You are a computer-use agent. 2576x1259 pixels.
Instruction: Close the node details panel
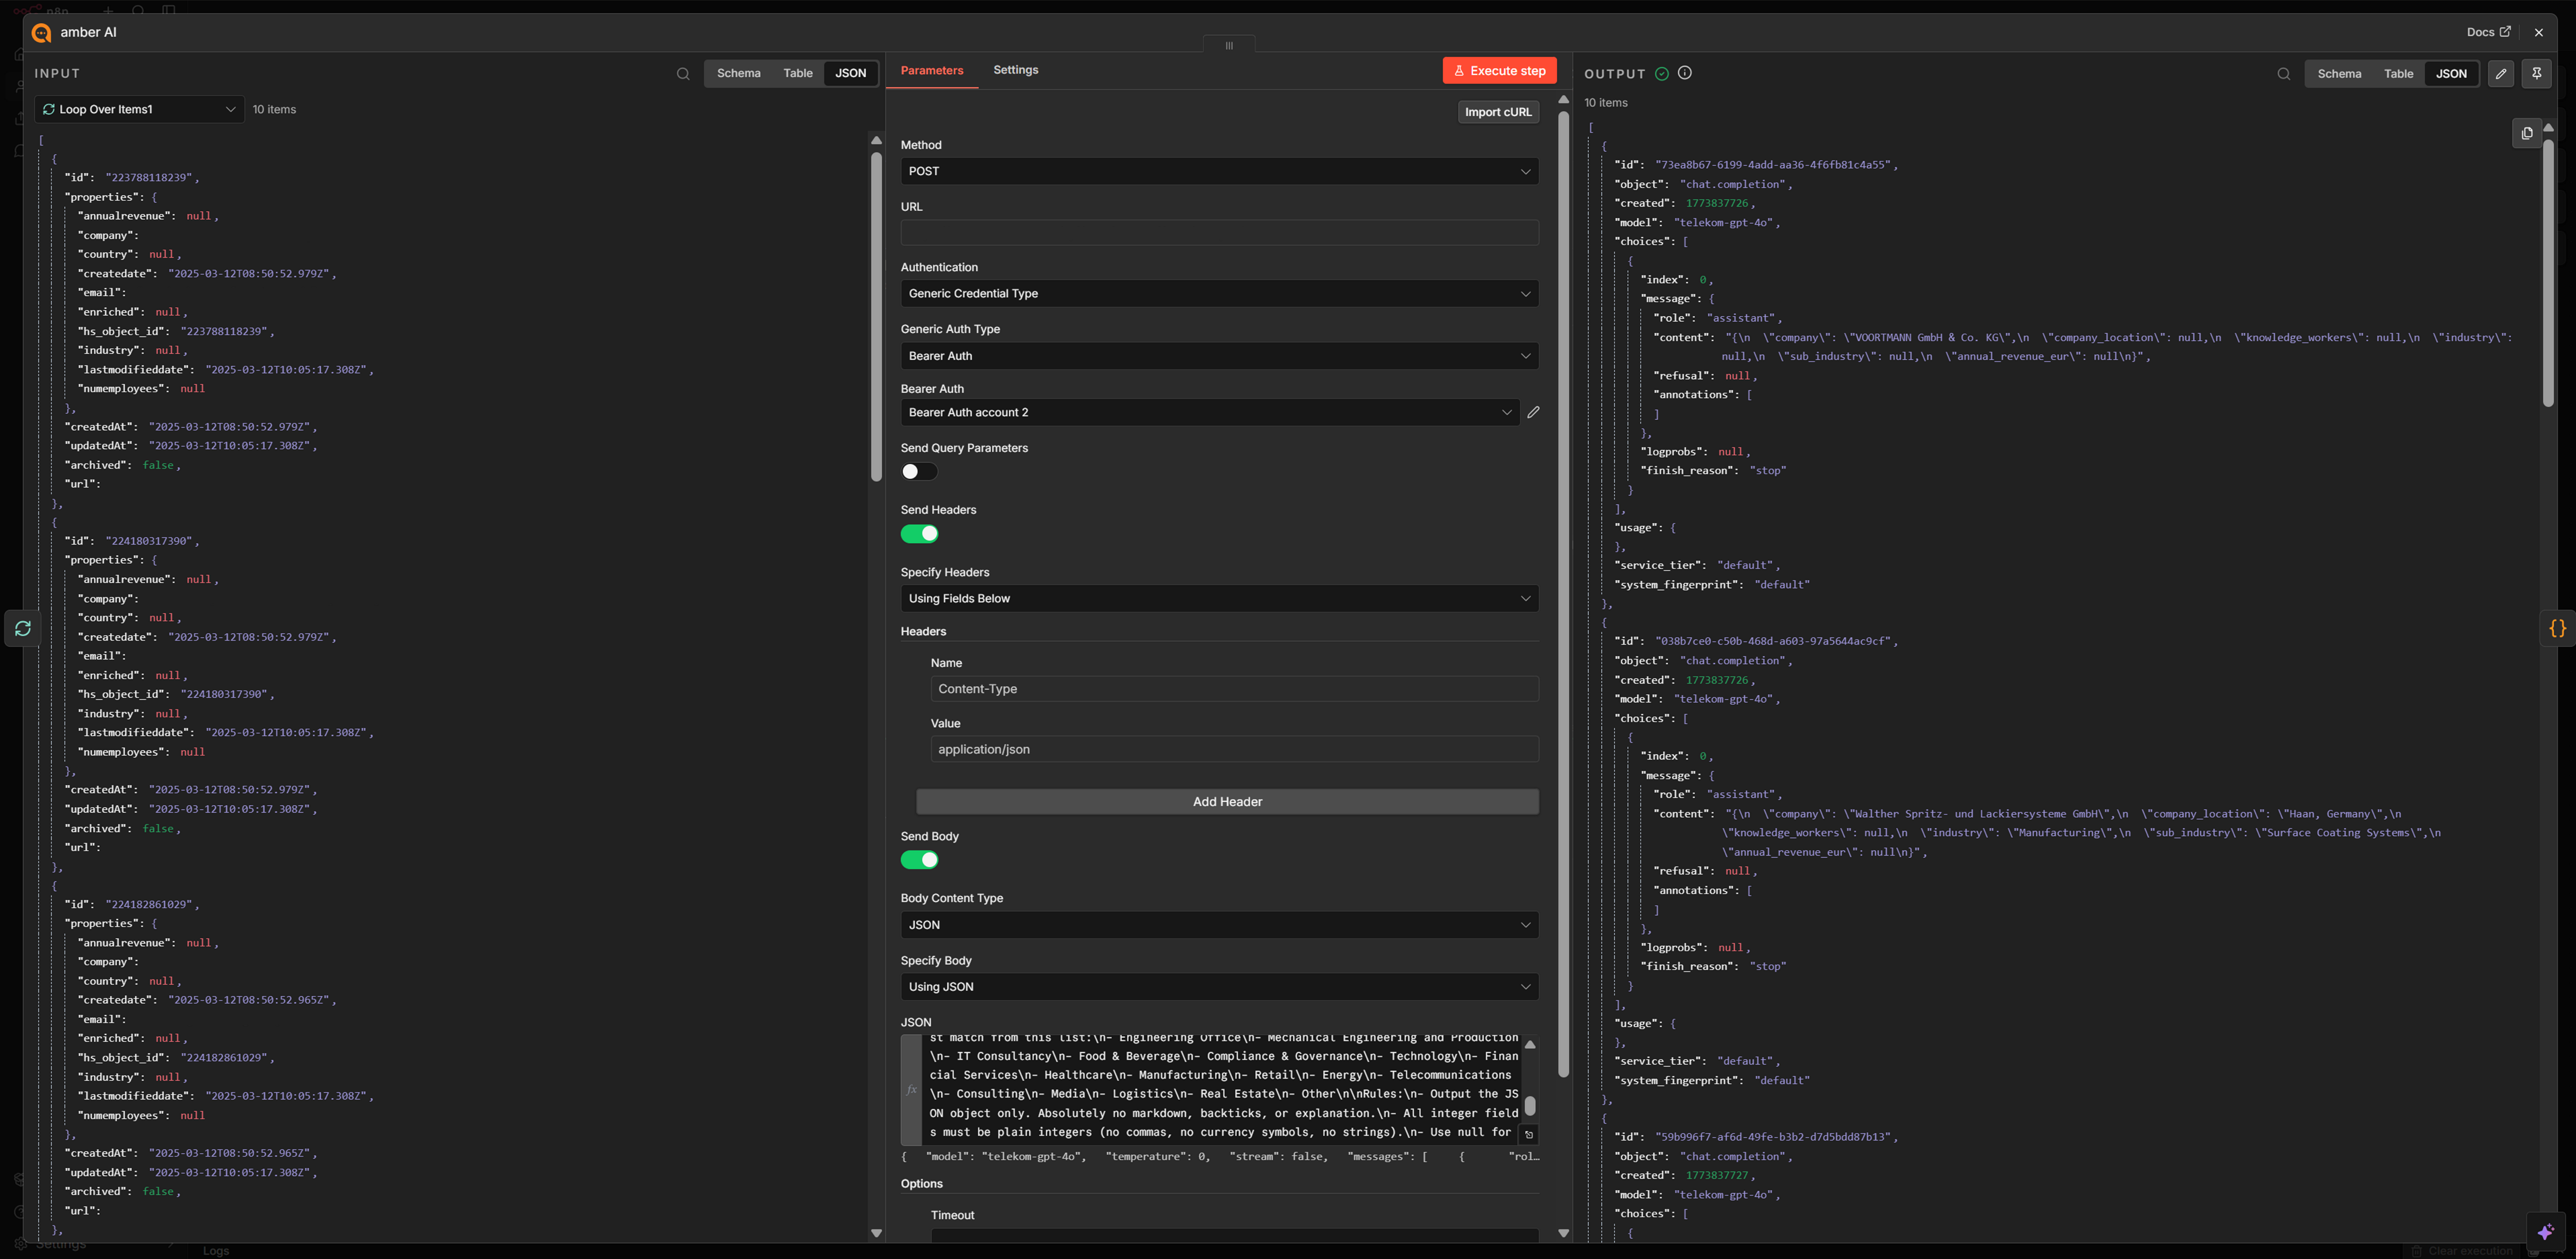pos(2539,33)
